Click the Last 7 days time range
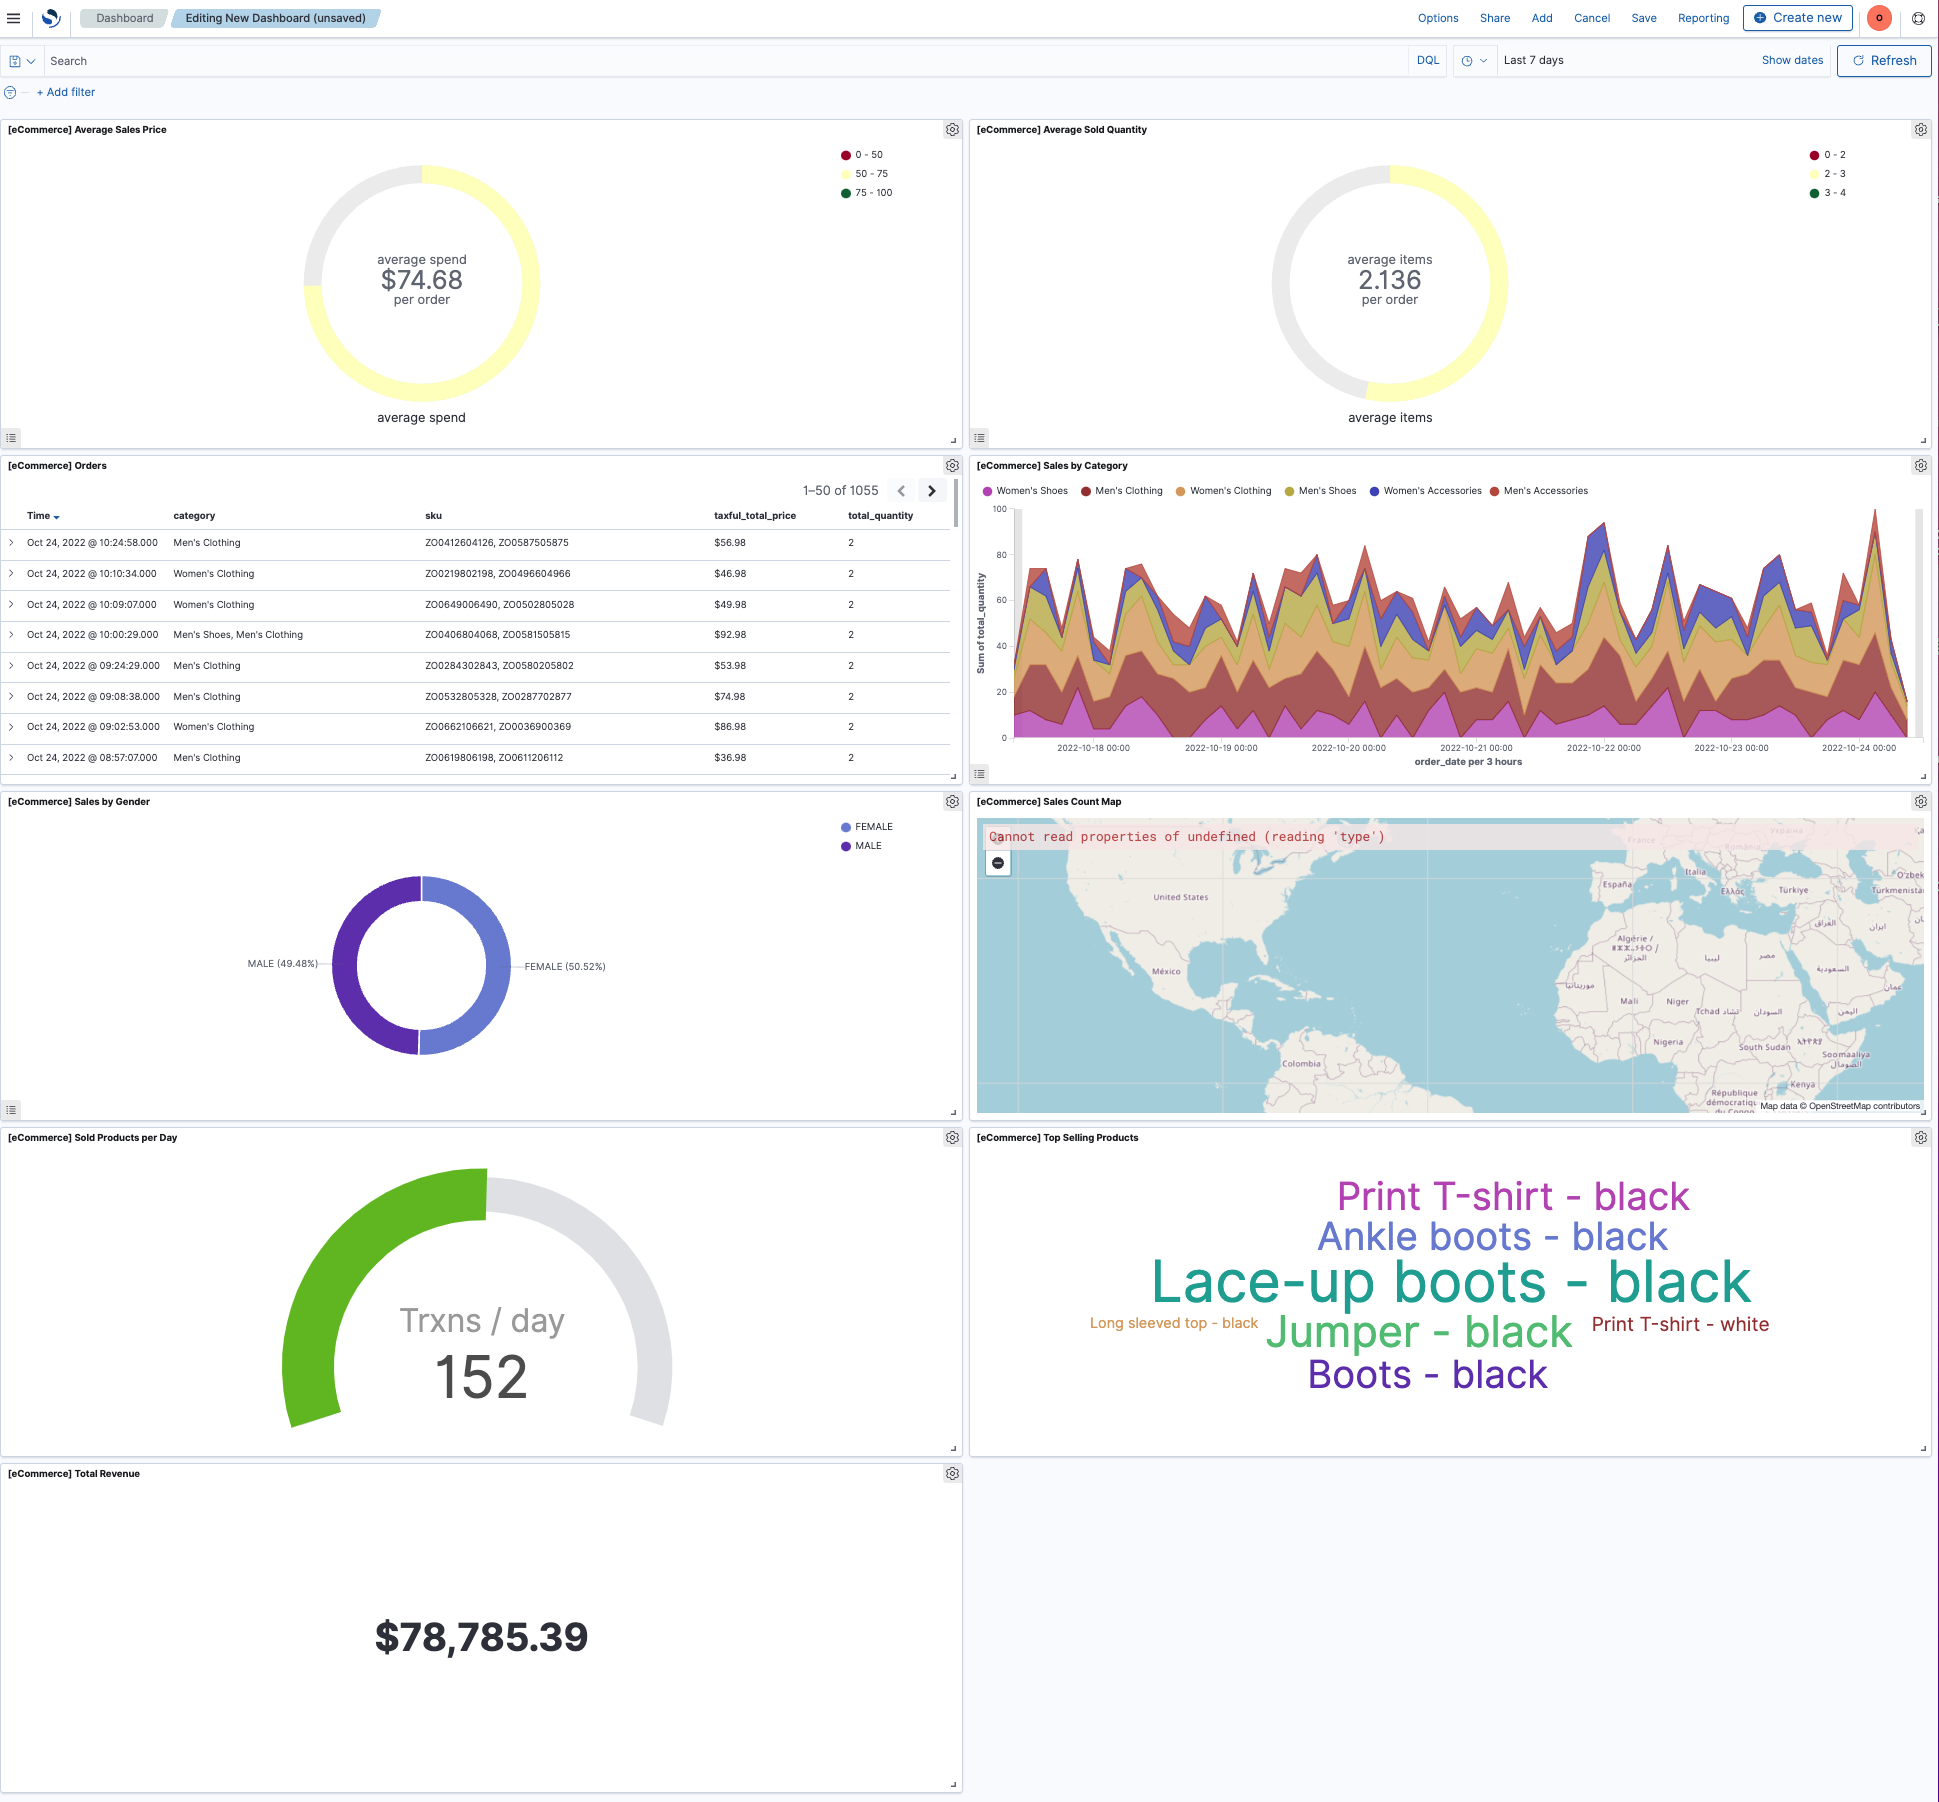1939x1802 pixels. coord(1533,61)
